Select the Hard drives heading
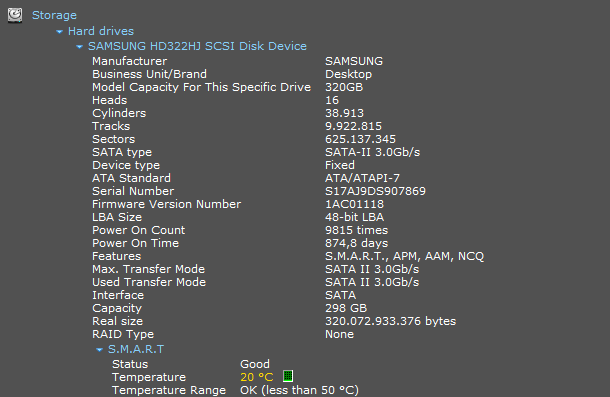This screenshot has width=610, height=397. [101, 31]
